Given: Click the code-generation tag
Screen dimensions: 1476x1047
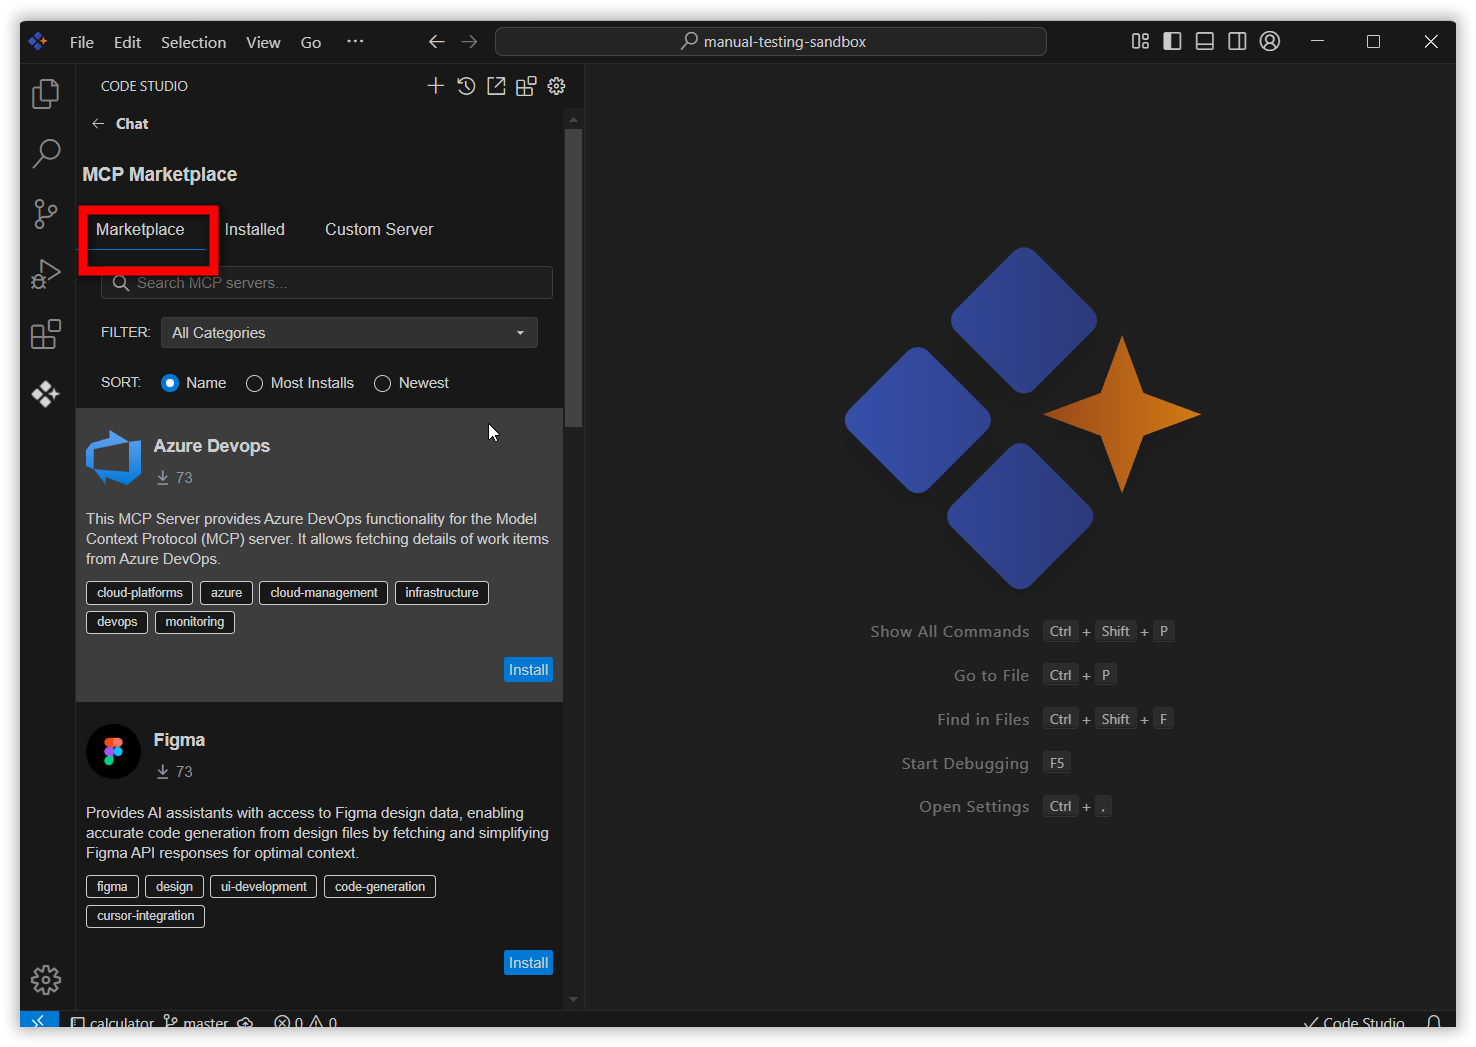Looking at the screenshot, I should (x=380, y=887).
